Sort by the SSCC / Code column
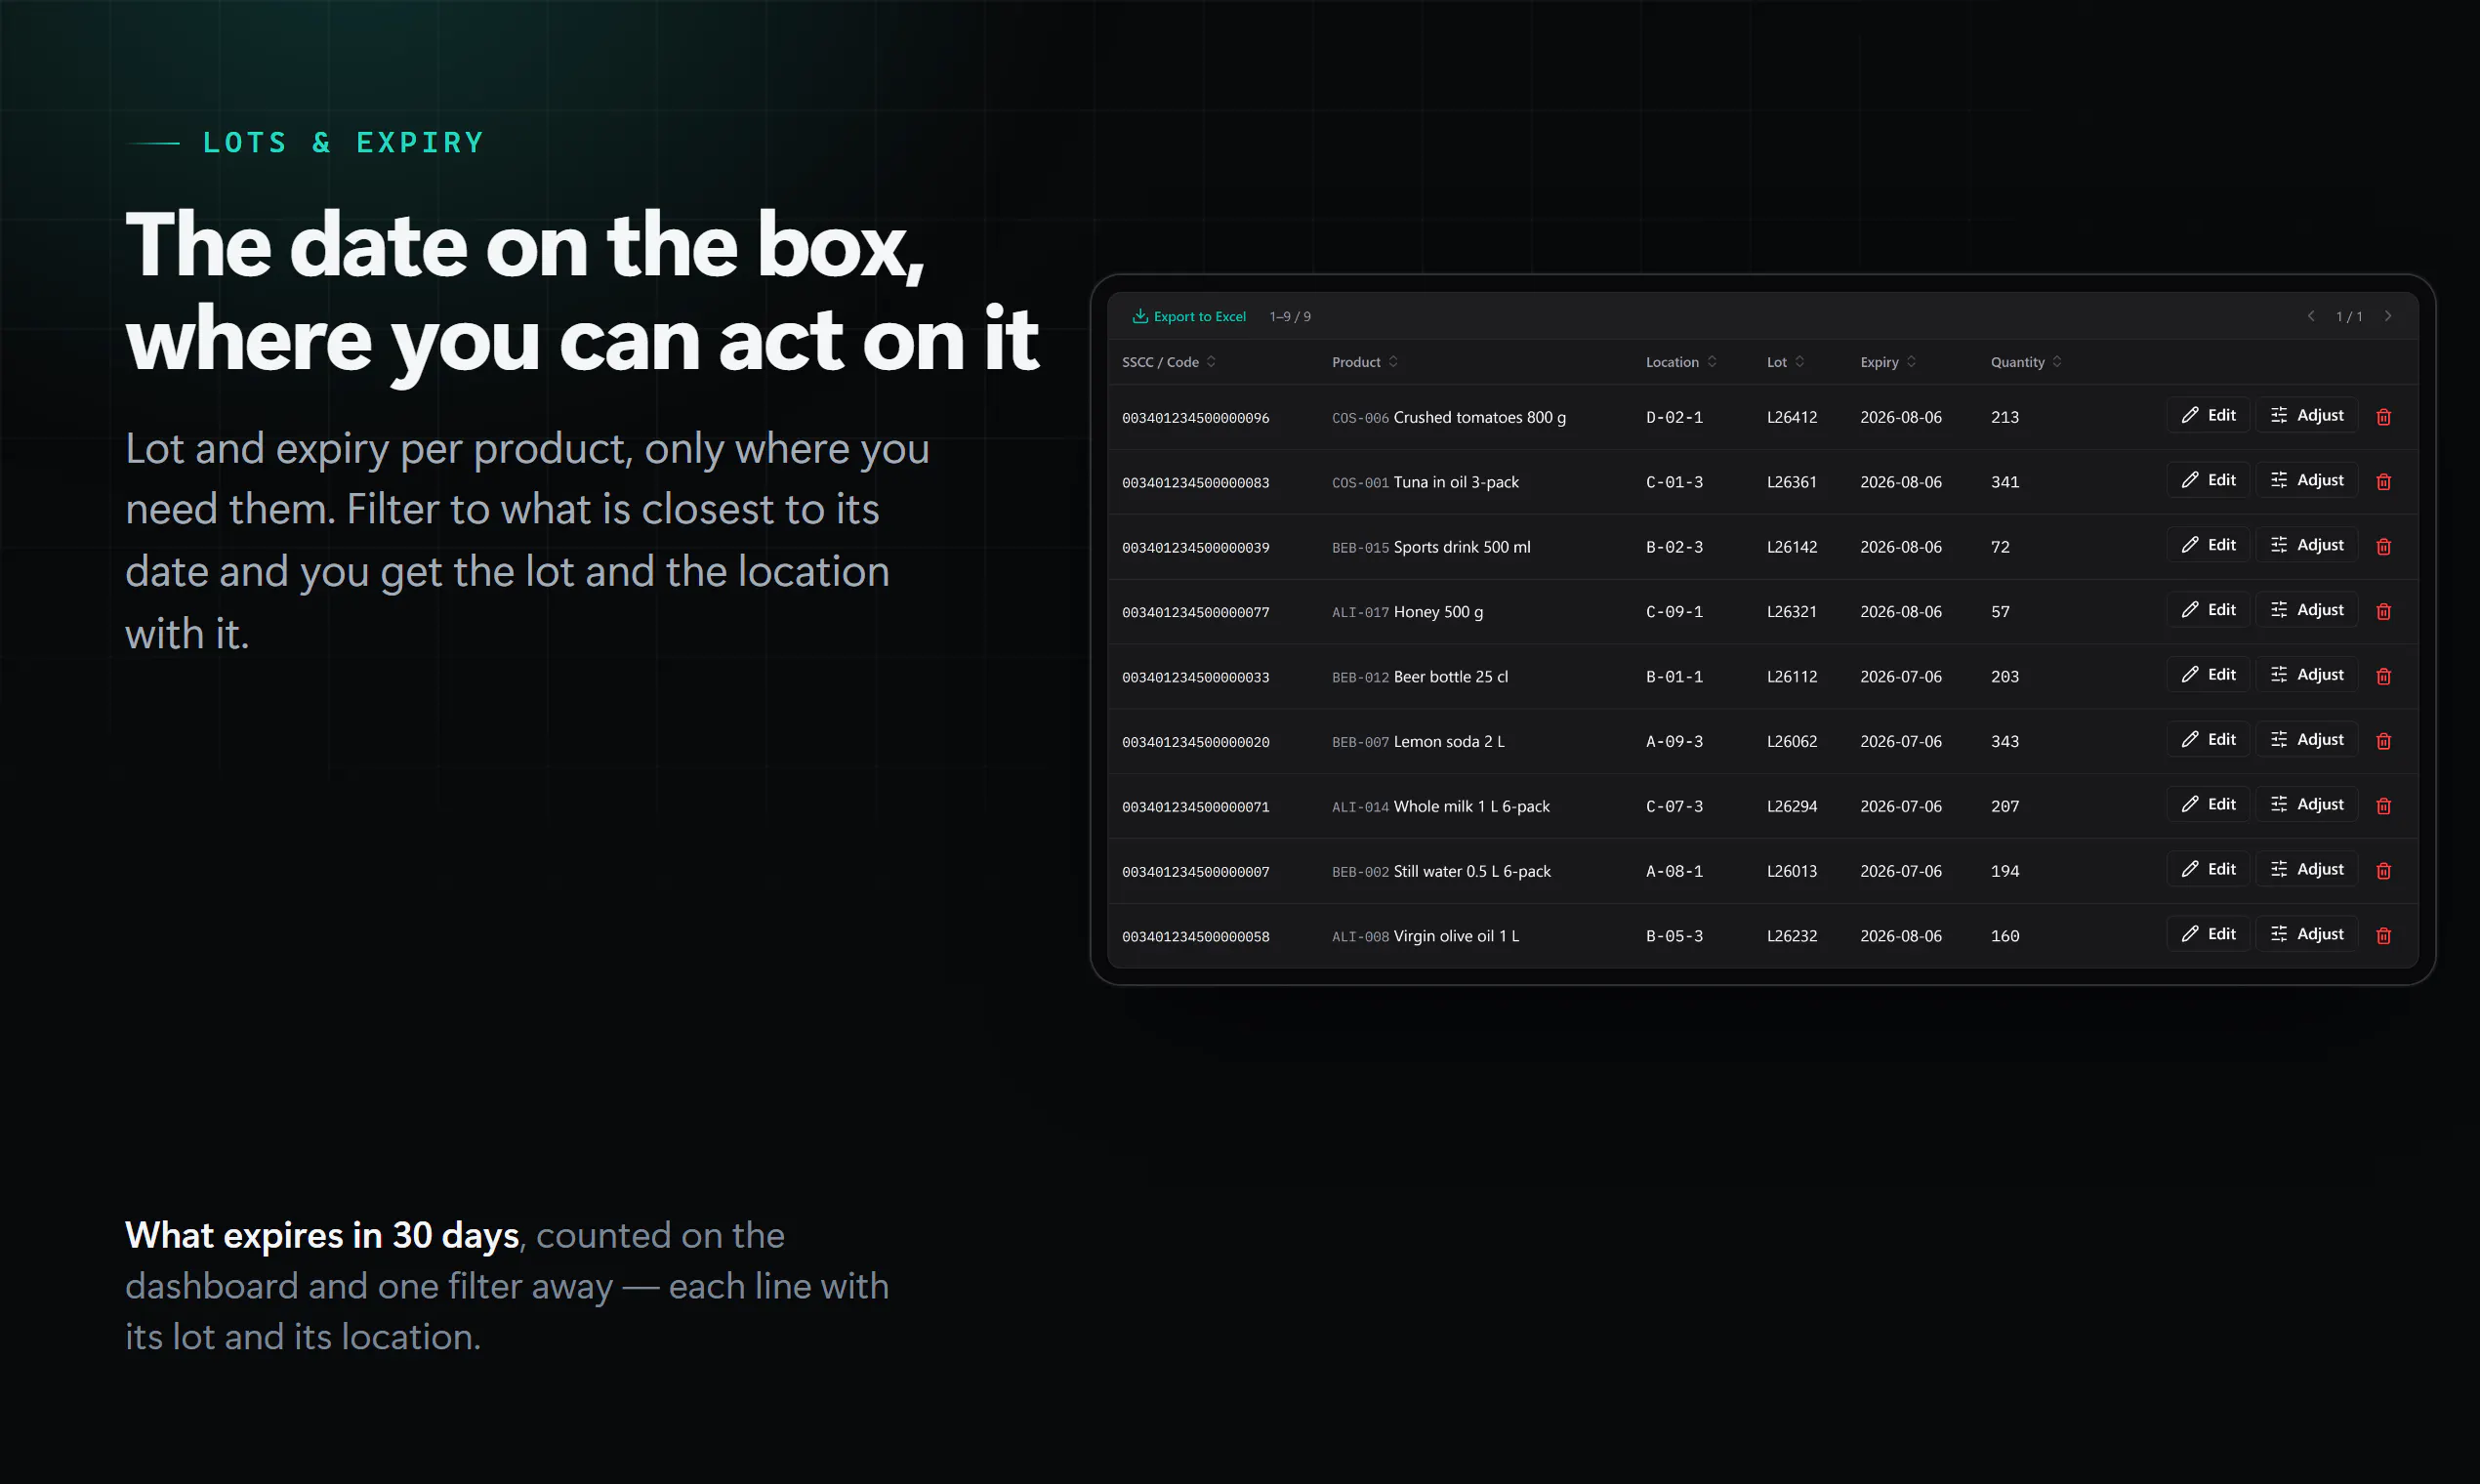Viewport: 2480px width, 1484px height. coord(1168,362)
